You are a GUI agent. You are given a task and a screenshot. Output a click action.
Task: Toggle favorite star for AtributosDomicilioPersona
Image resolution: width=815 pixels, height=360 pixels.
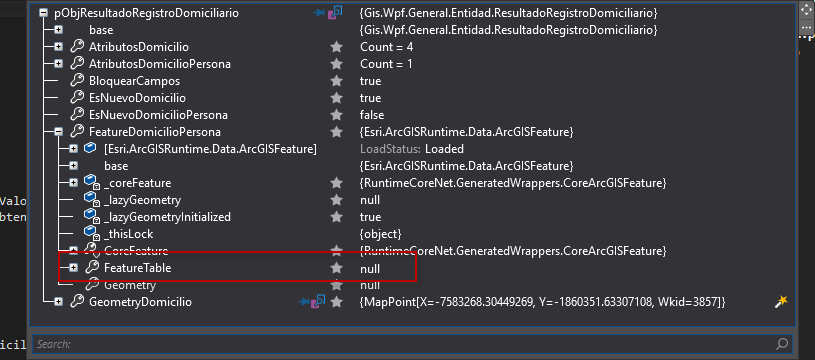(x=337, y=64)
